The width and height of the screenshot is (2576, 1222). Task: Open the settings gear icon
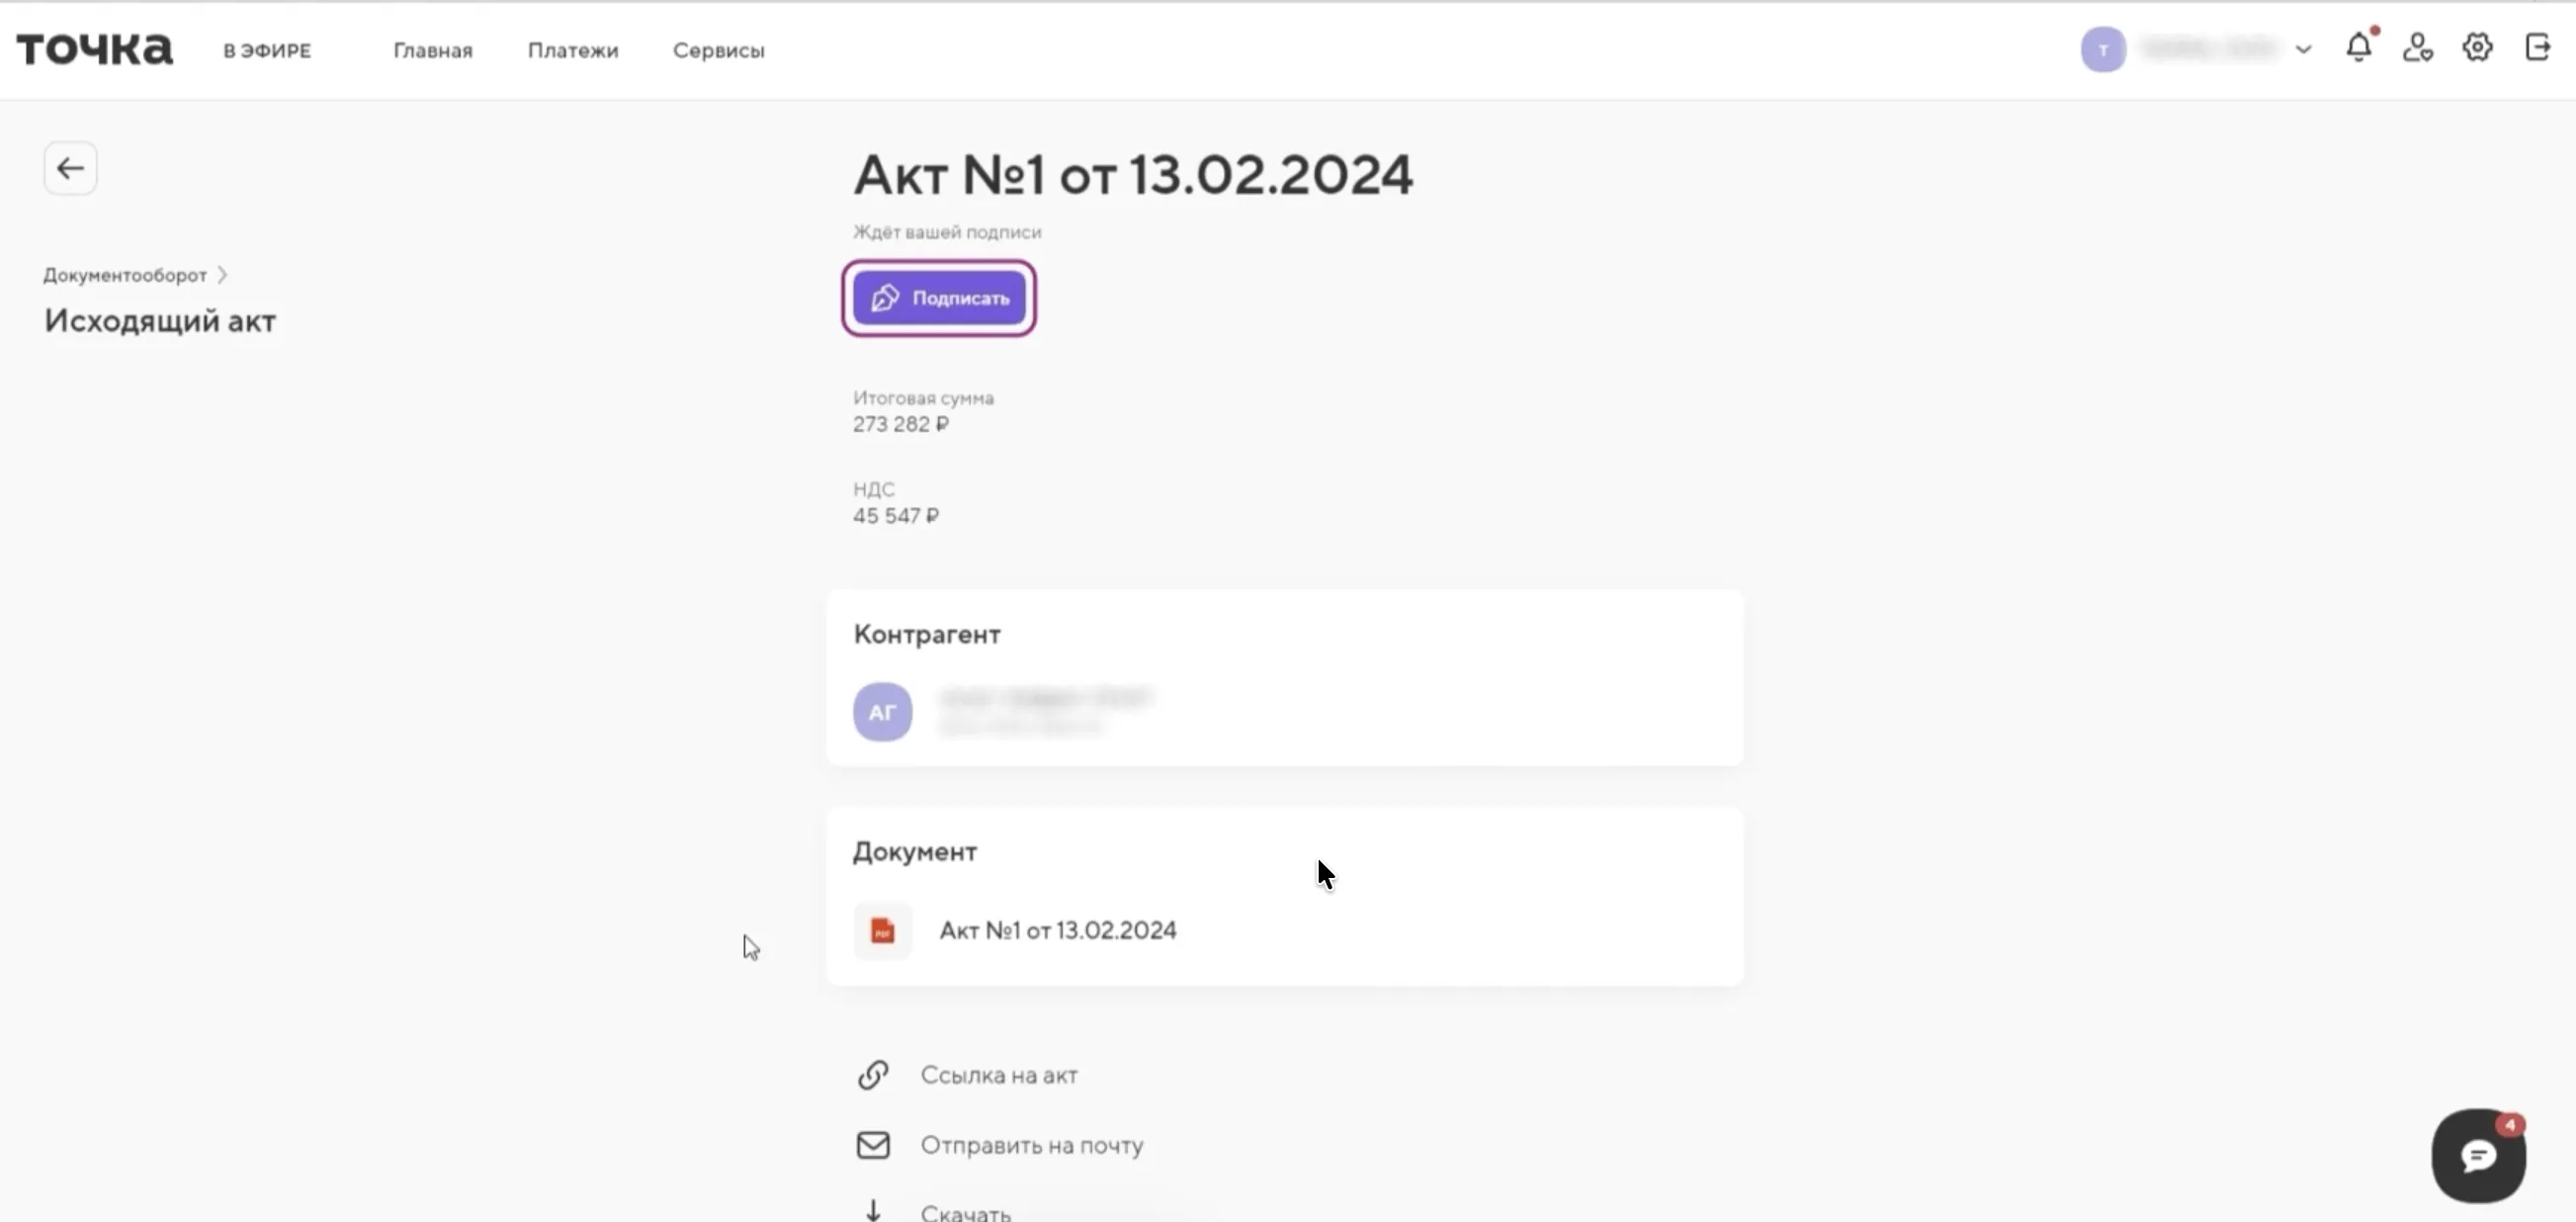[2477, 47]
